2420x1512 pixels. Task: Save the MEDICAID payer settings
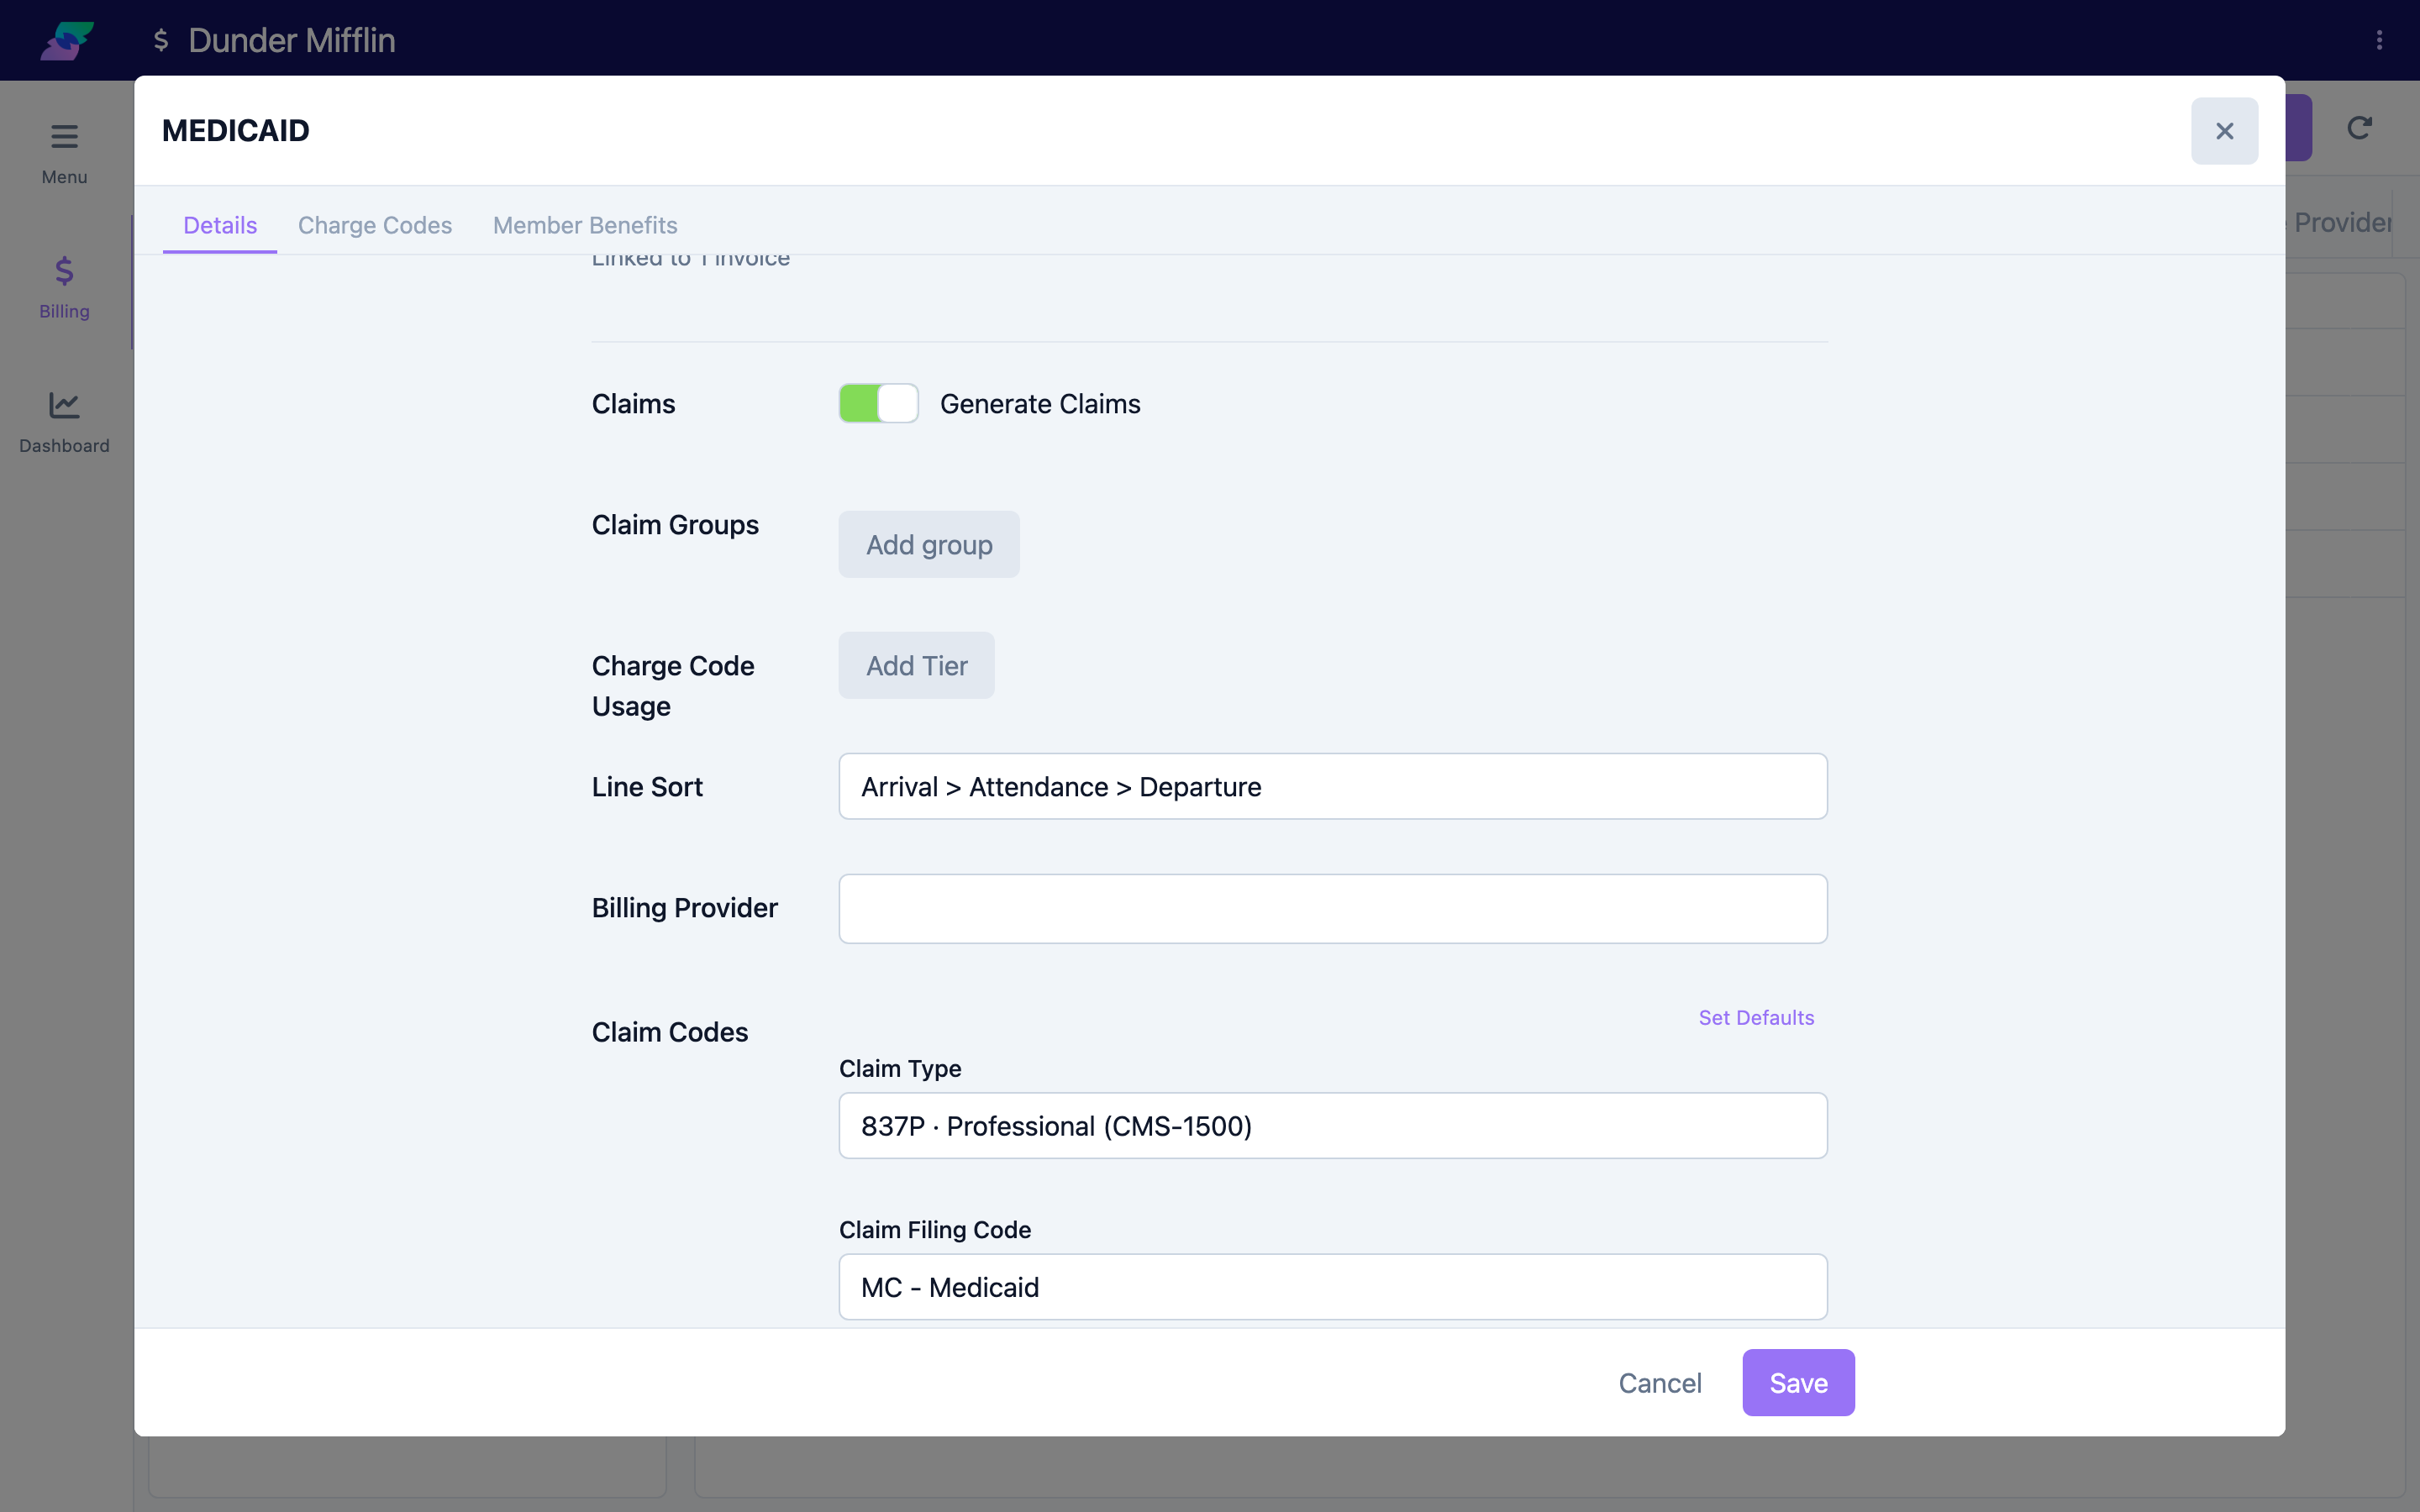pyautogui.click(x=1798, y=1382)
